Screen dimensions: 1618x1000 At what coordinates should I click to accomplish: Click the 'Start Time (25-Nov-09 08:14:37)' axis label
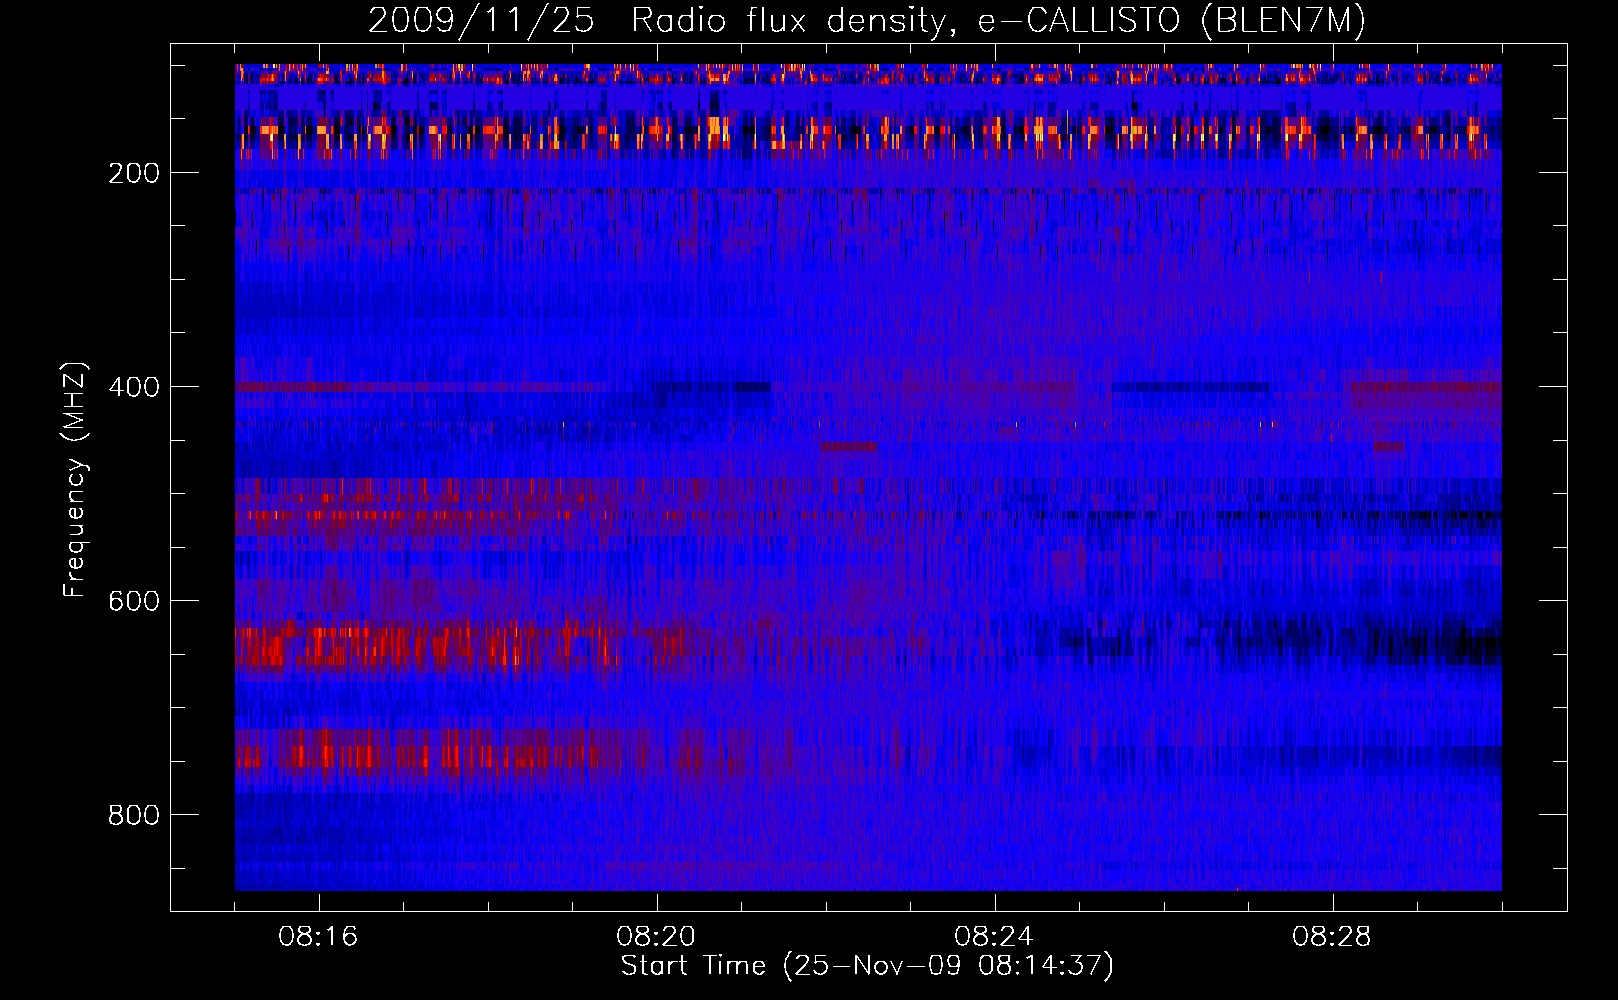click(867, 966)
